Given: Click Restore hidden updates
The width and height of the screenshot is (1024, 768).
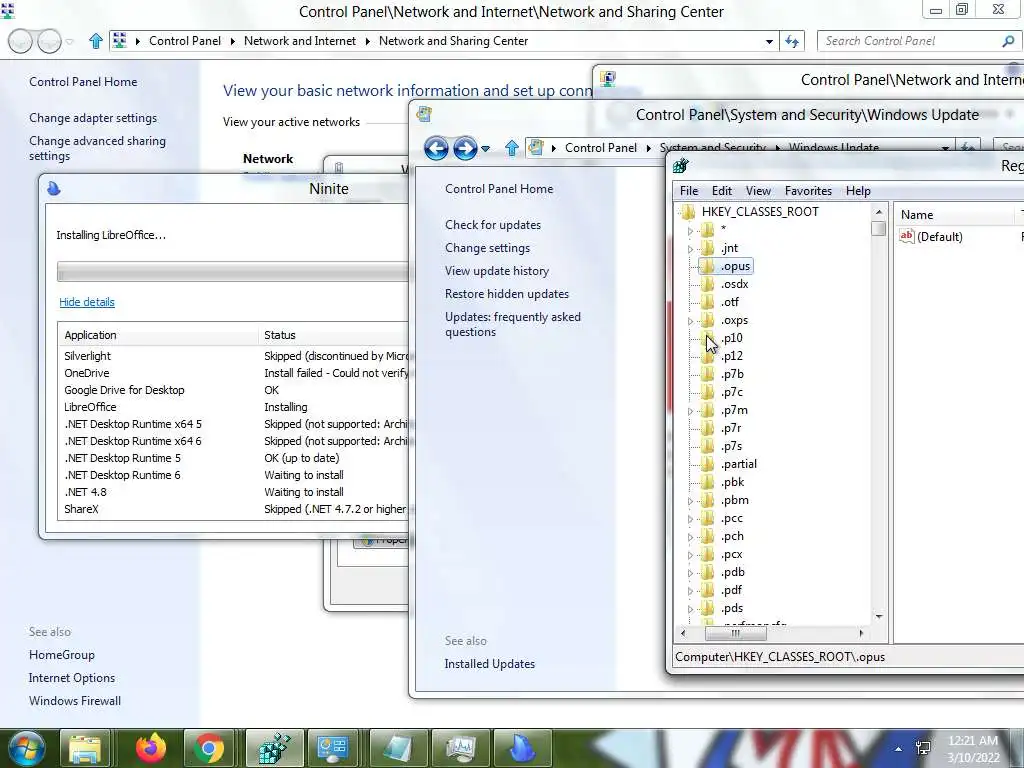Looking at the screenshot, I should (507, 294).
